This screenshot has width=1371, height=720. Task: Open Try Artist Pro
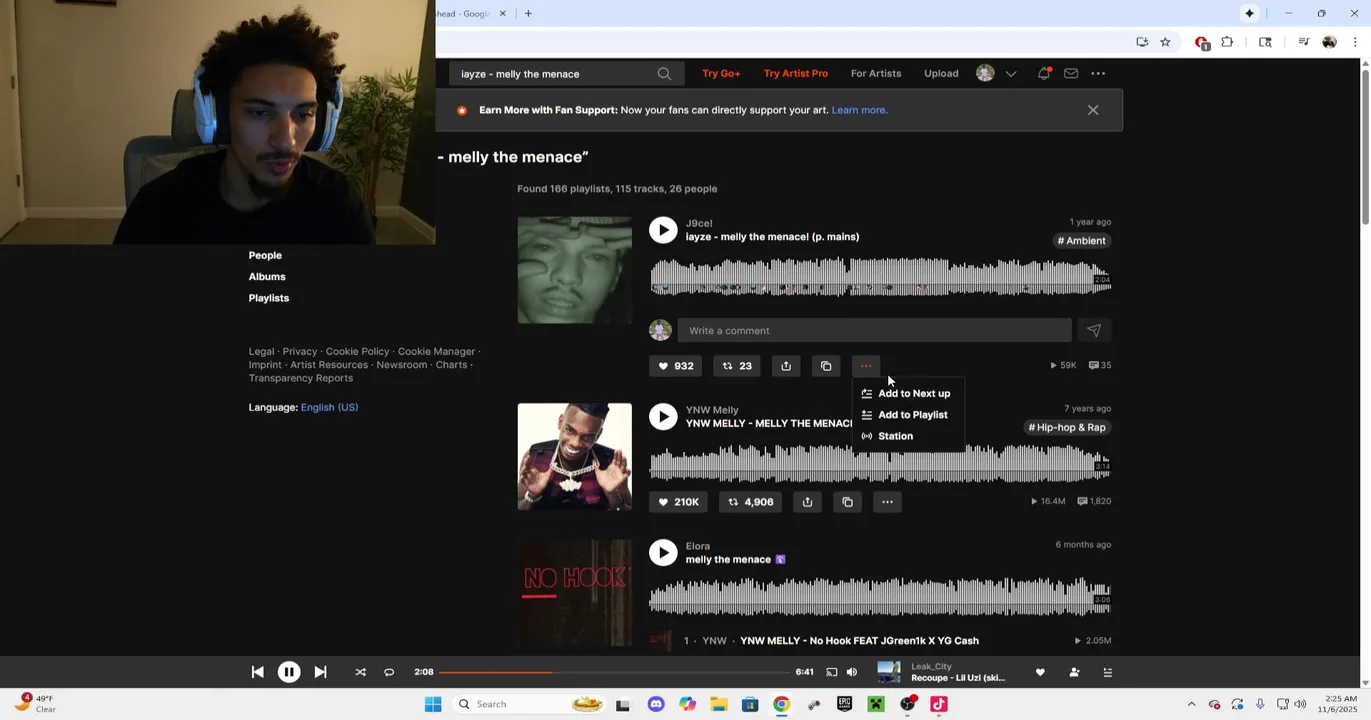(796, 73)
